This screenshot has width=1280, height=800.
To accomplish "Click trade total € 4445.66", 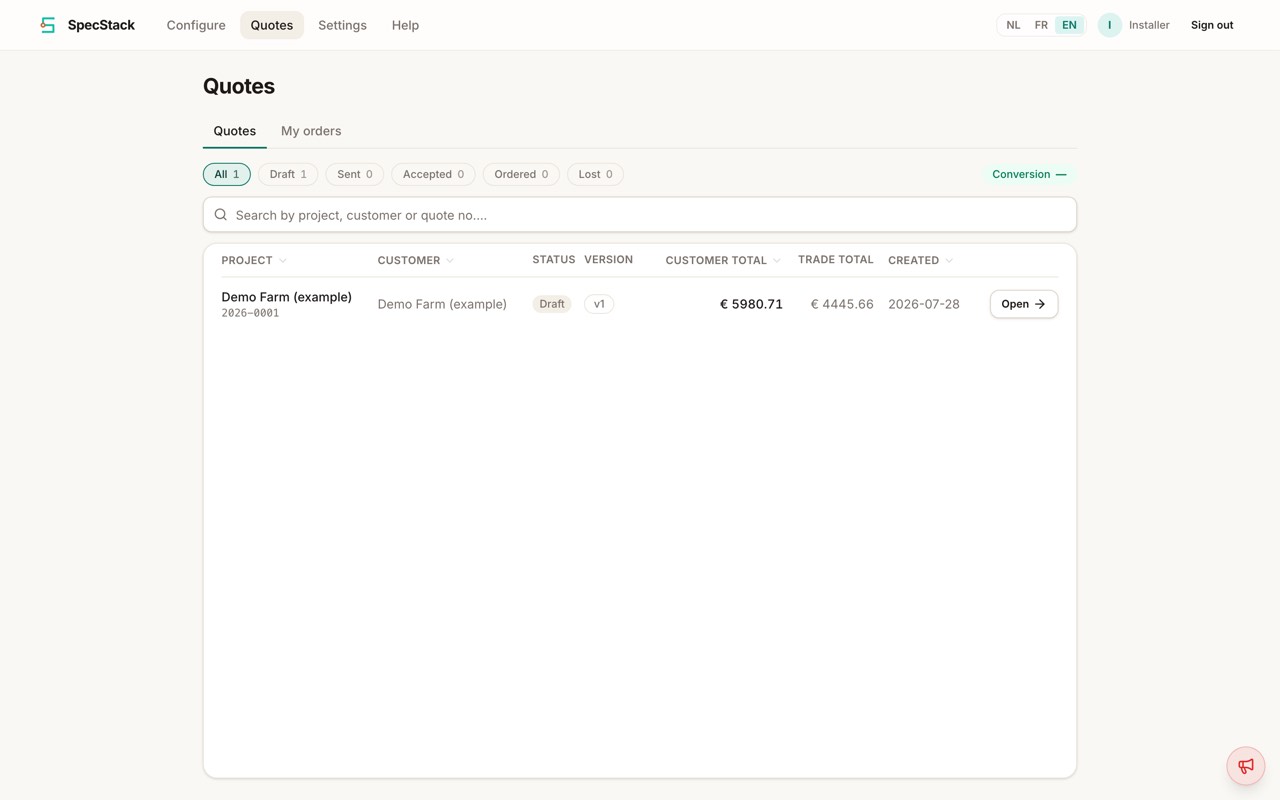I will [x=842, y=304].
